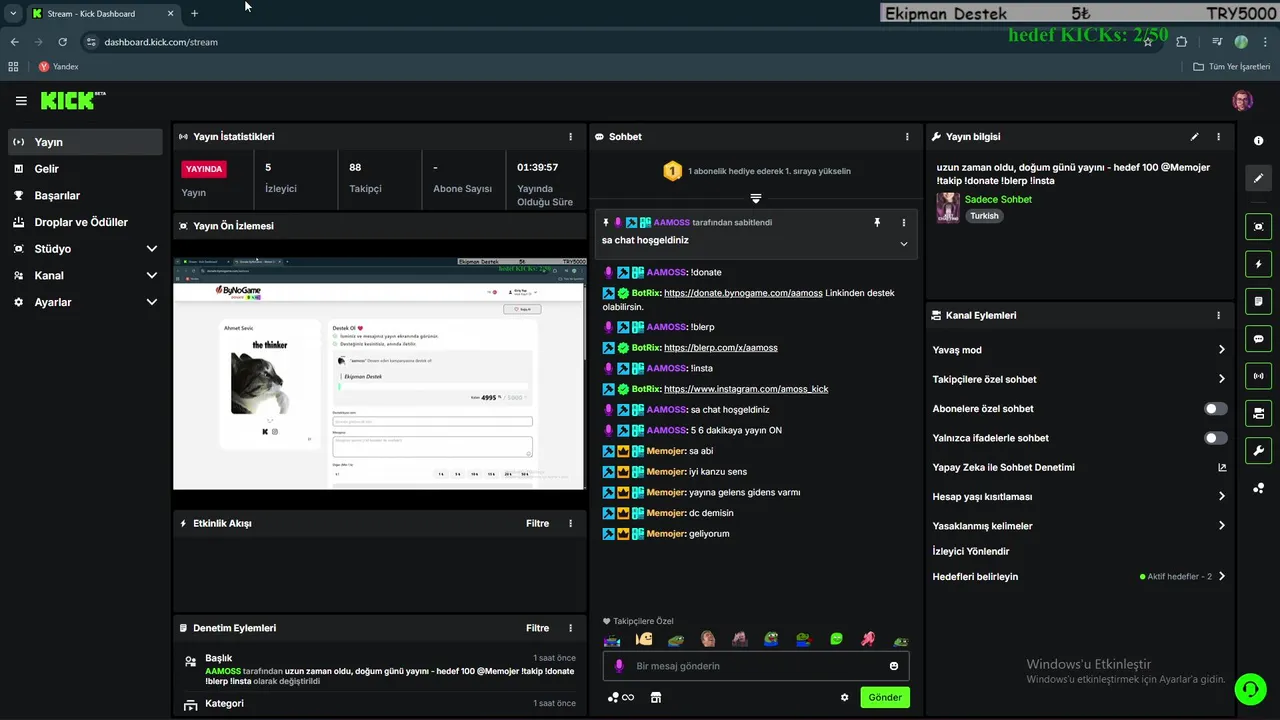
Task: Open the chat bubble widget icon in sidebar
Action: tap(1258, 339)
